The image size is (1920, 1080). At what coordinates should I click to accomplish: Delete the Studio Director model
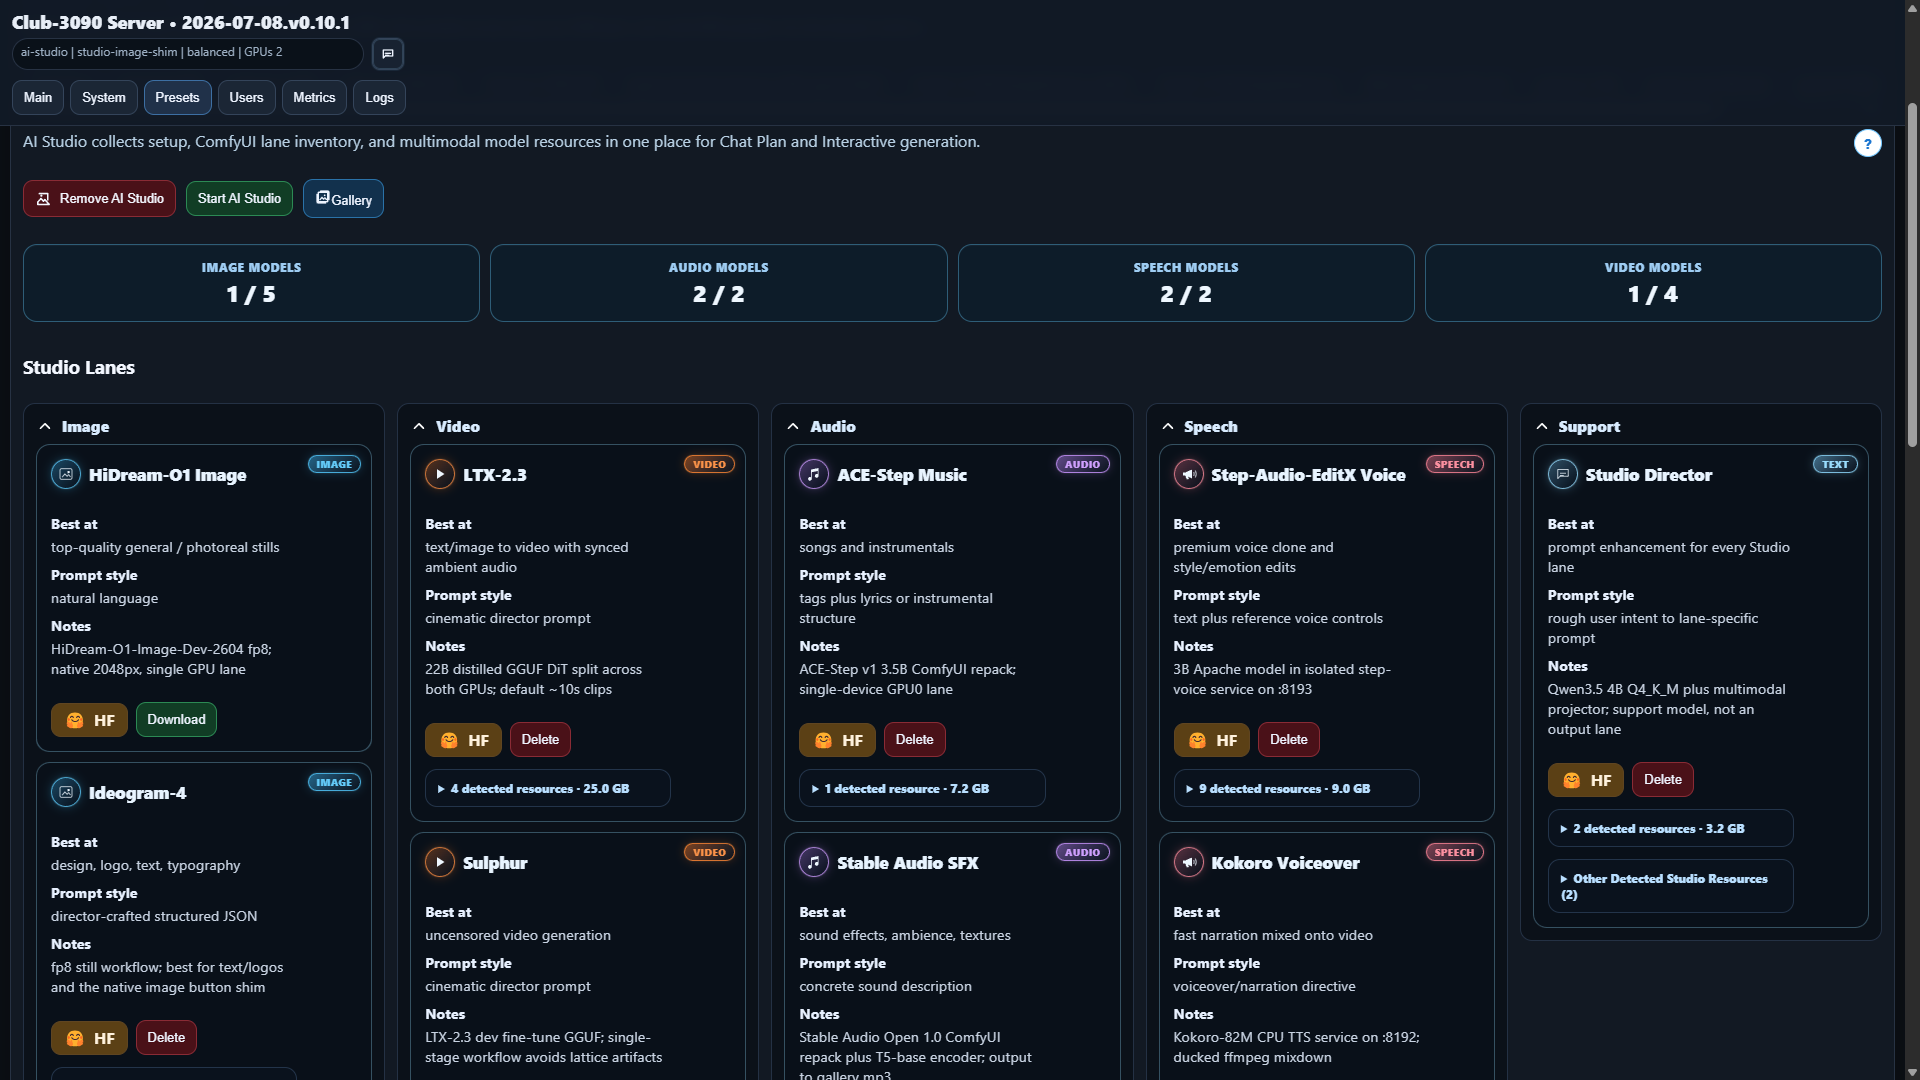point(1662,780)
